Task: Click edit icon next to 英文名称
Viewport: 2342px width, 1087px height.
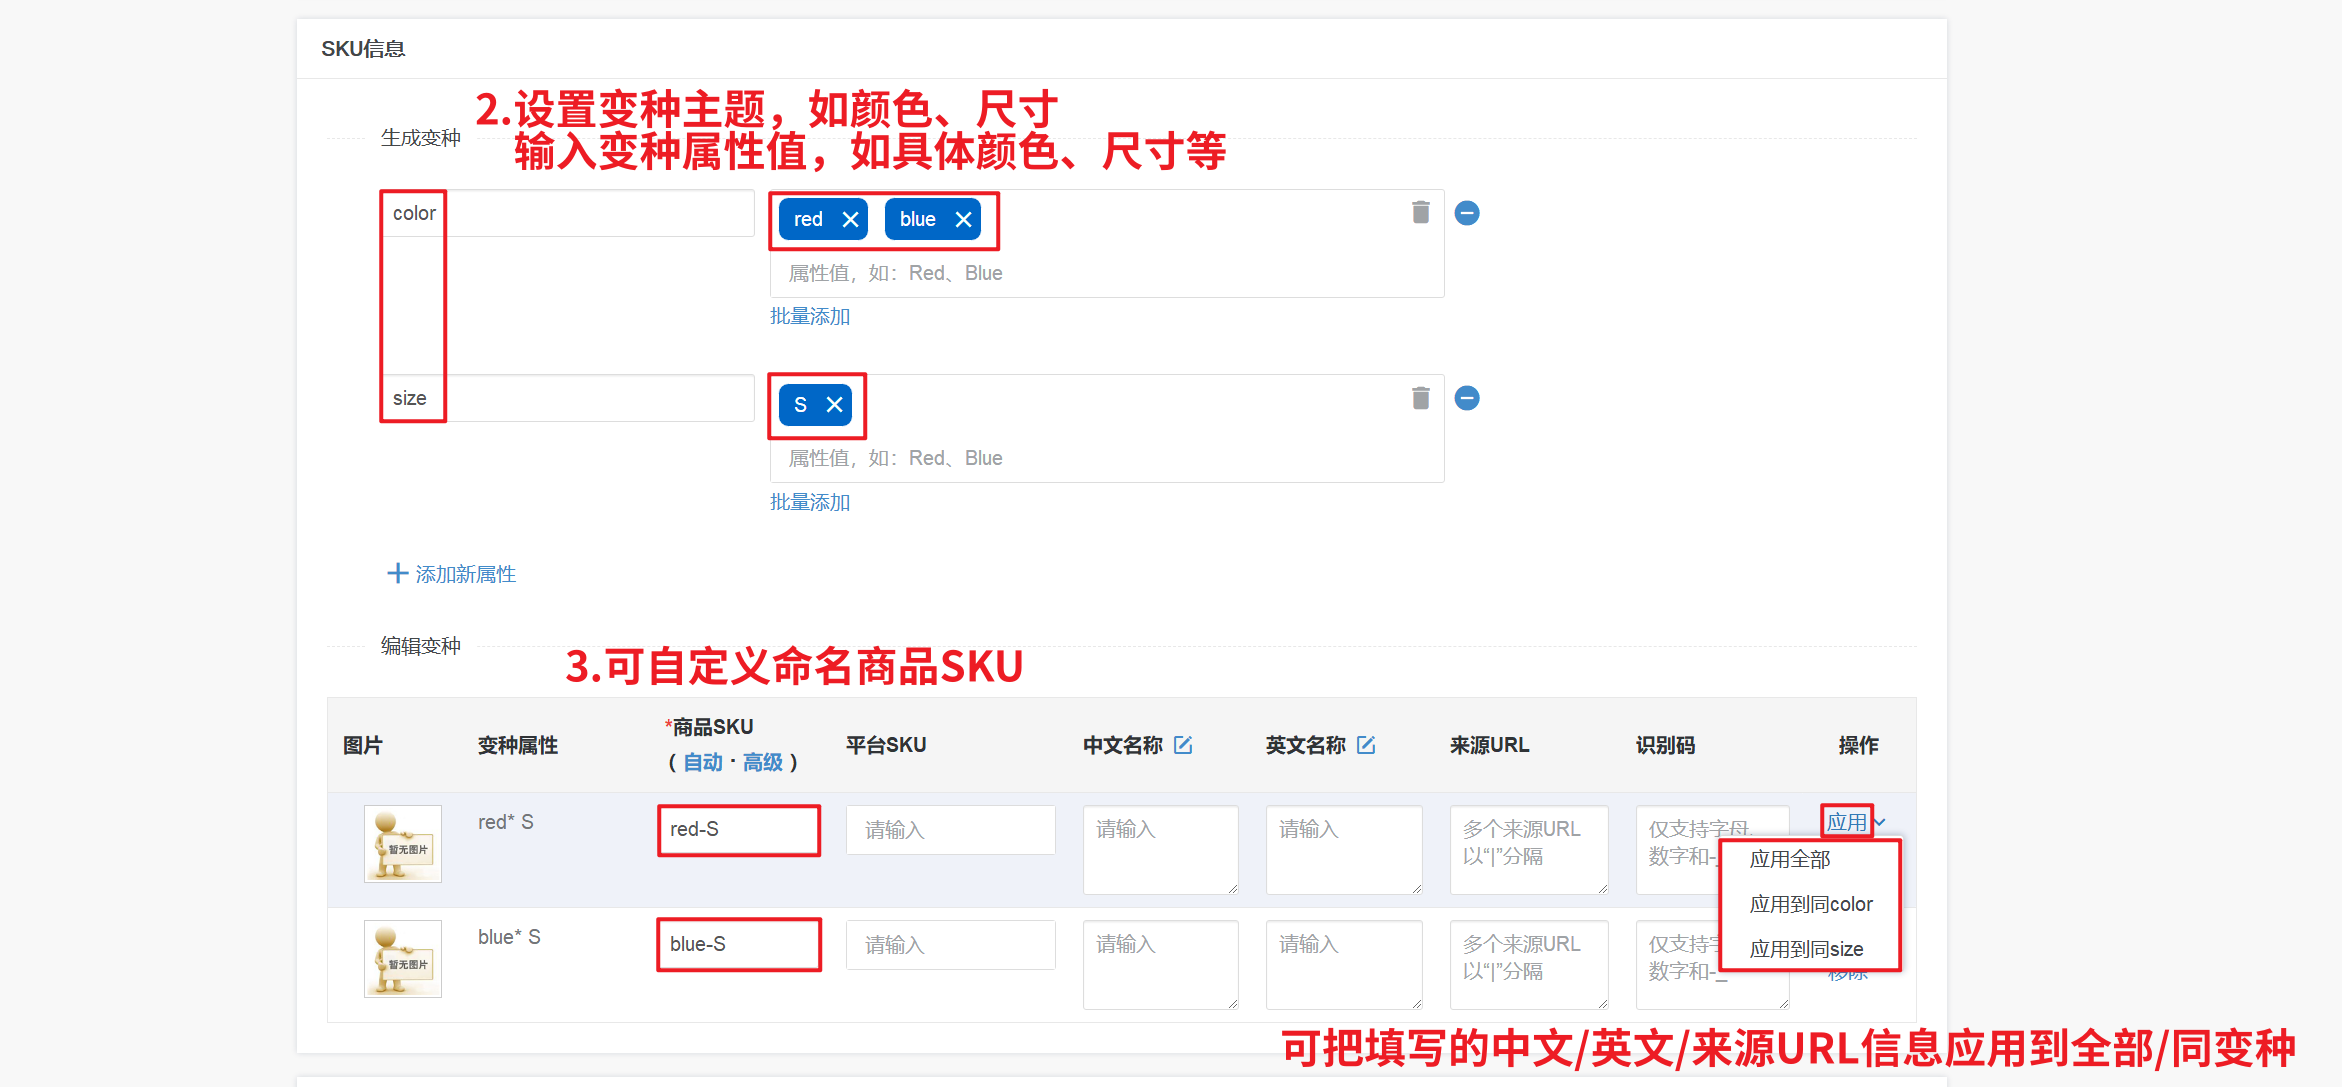Action: pyautogui.click(x=1366, y=745)
